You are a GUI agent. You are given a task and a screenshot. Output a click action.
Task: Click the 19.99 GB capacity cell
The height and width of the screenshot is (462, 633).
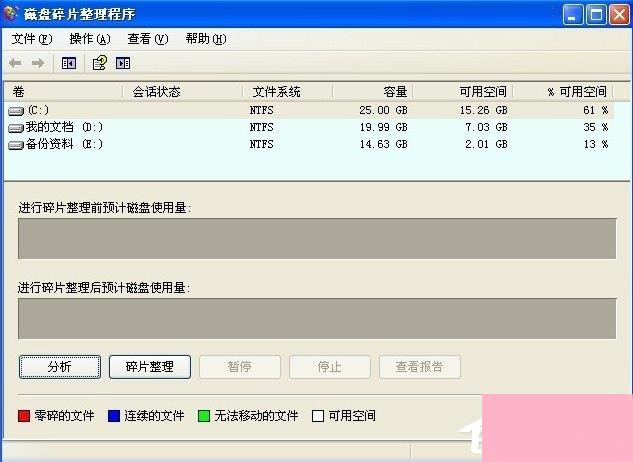[384, 128]
